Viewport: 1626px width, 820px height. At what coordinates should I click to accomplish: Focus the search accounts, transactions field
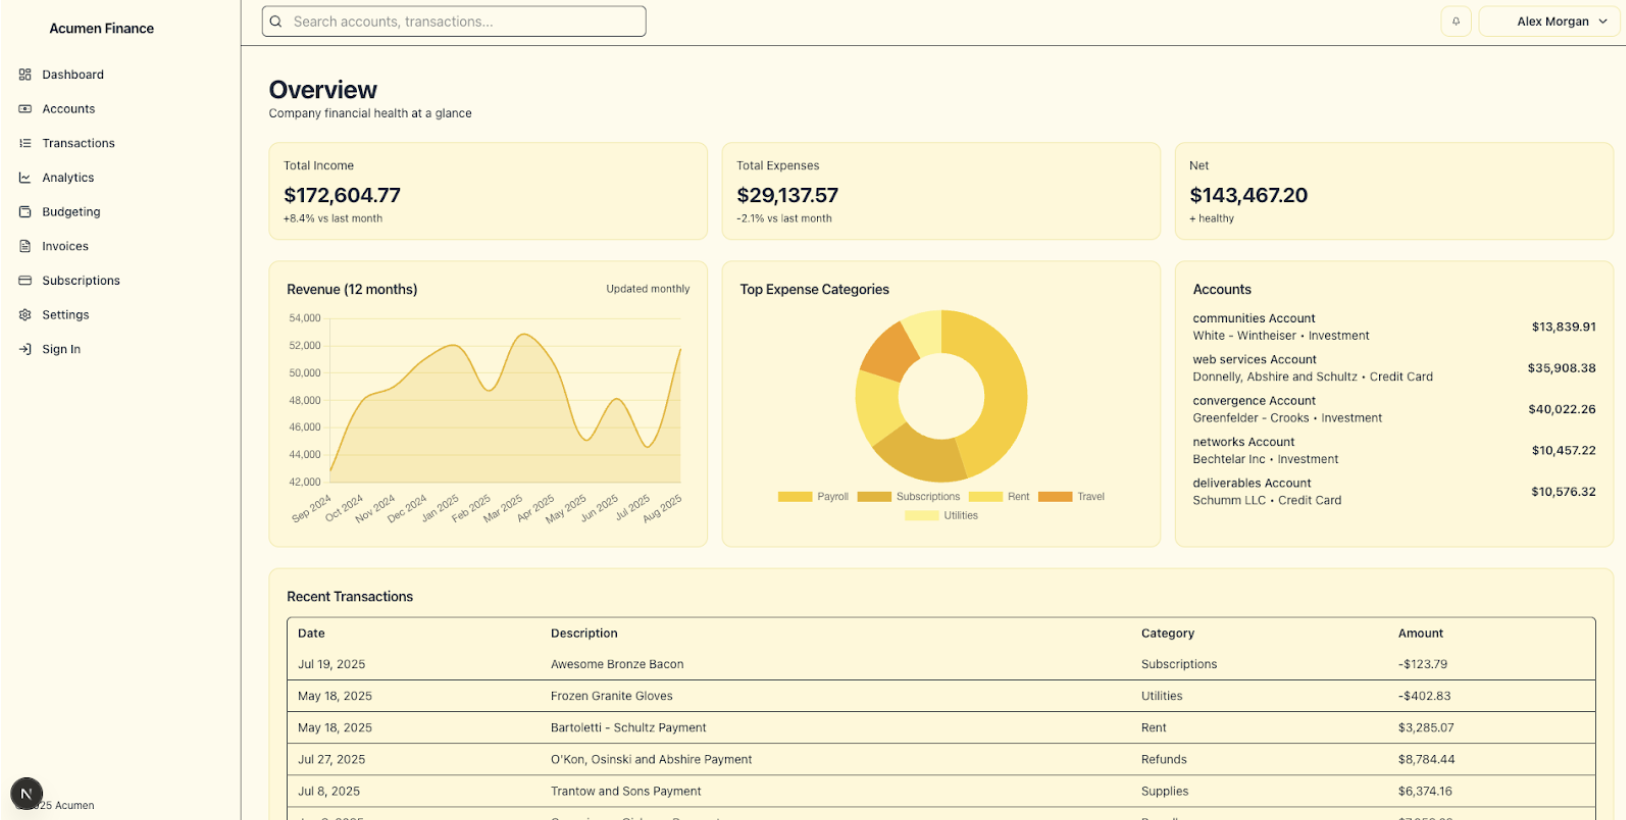tap(465, 21)
